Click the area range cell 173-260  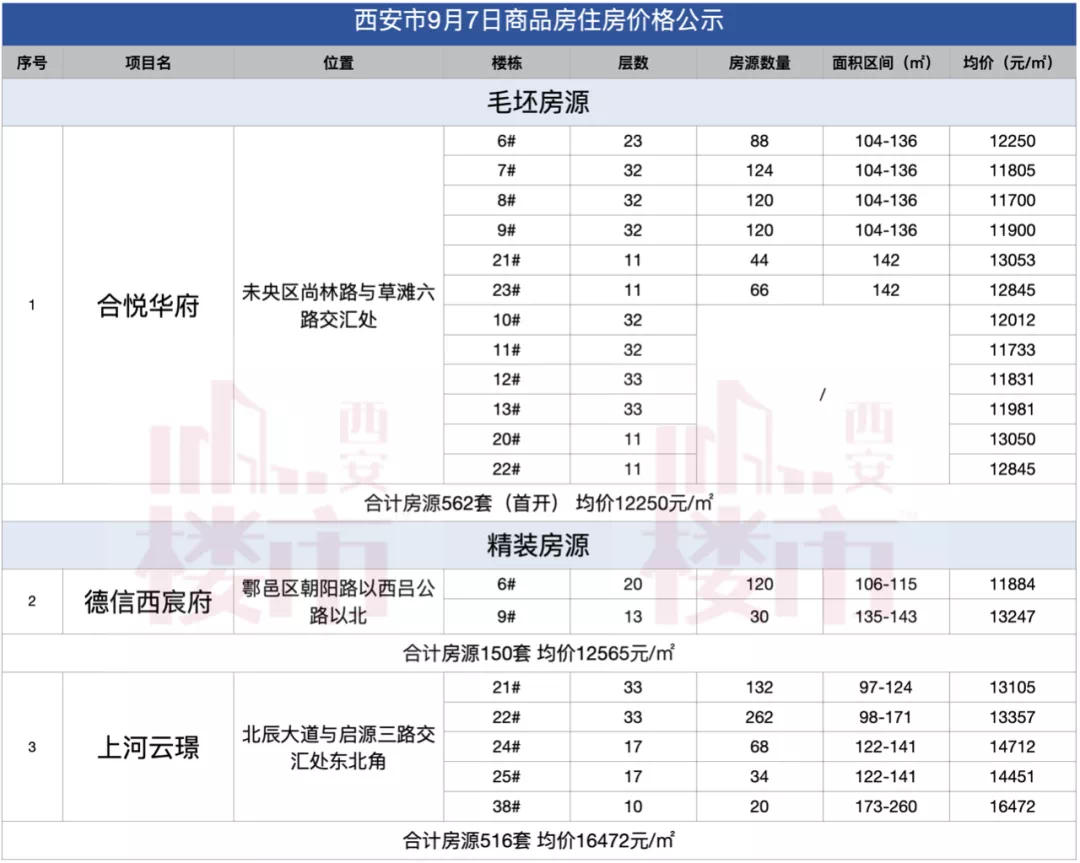885,806
